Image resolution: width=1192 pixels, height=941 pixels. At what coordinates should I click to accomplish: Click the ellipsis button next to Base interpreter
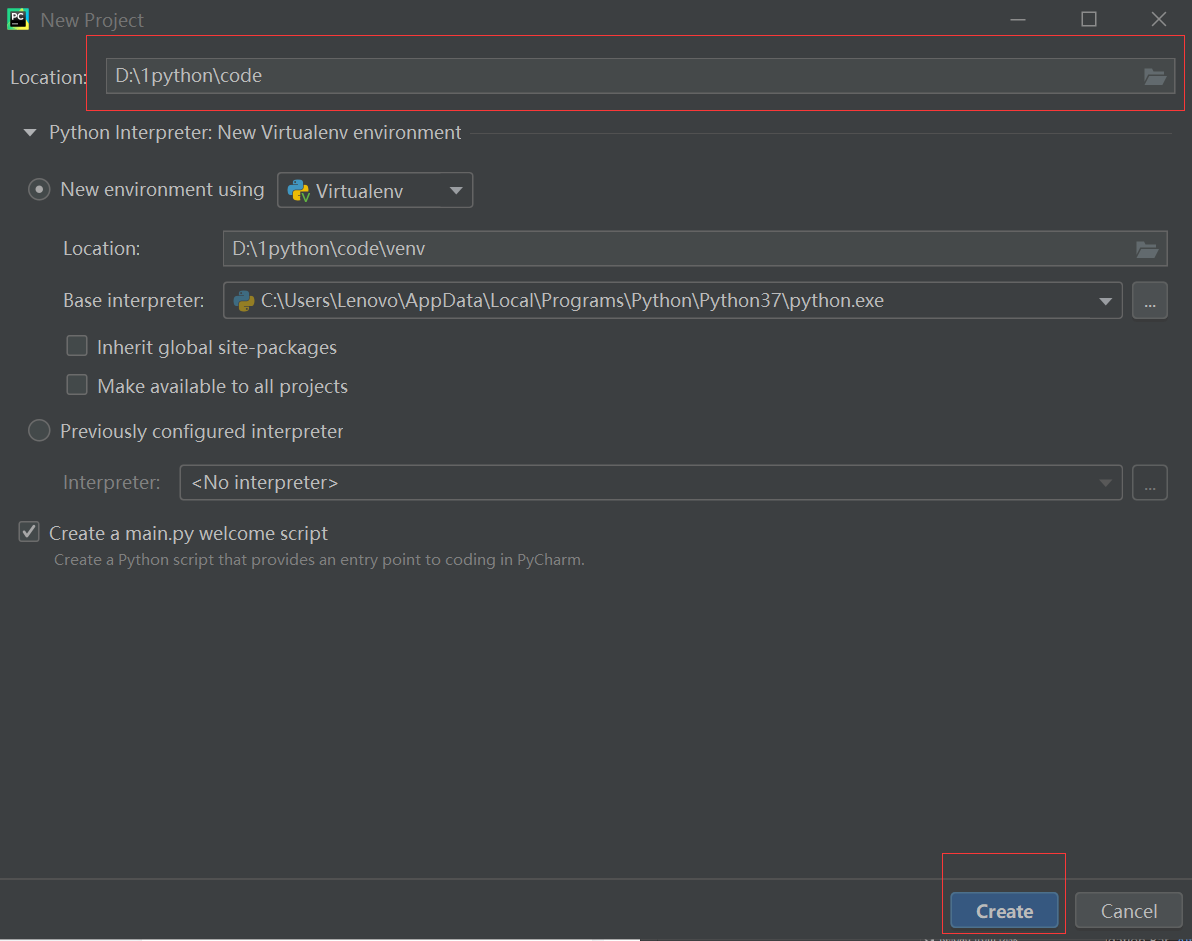pos(1149,300)
